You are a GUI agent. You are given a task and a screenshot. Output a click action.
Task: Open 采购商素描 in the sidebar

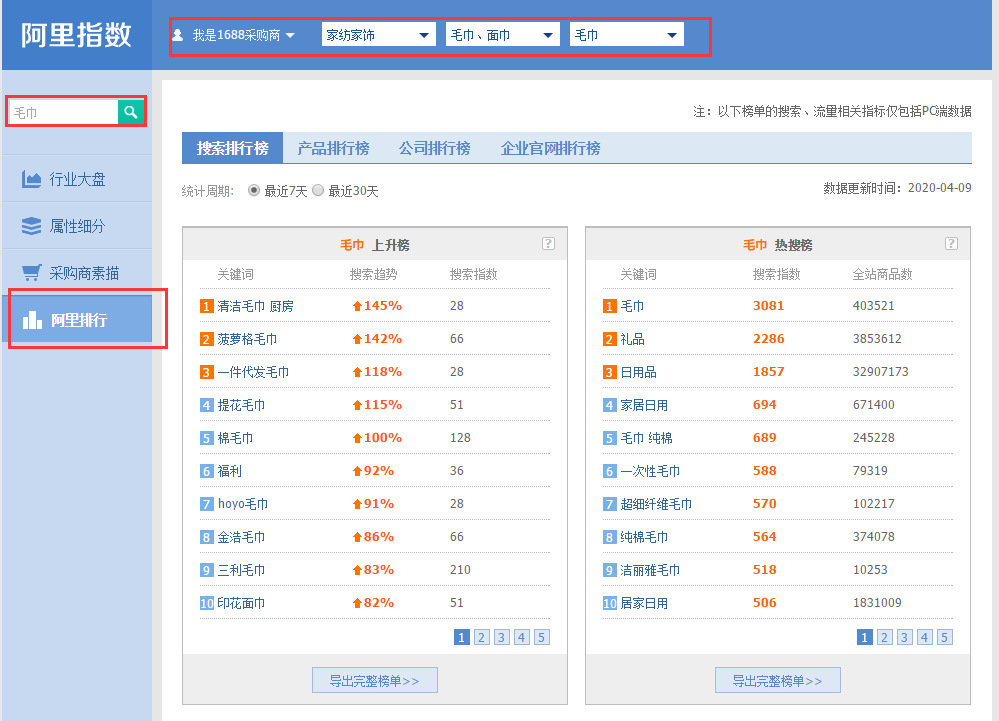[77, 273]
